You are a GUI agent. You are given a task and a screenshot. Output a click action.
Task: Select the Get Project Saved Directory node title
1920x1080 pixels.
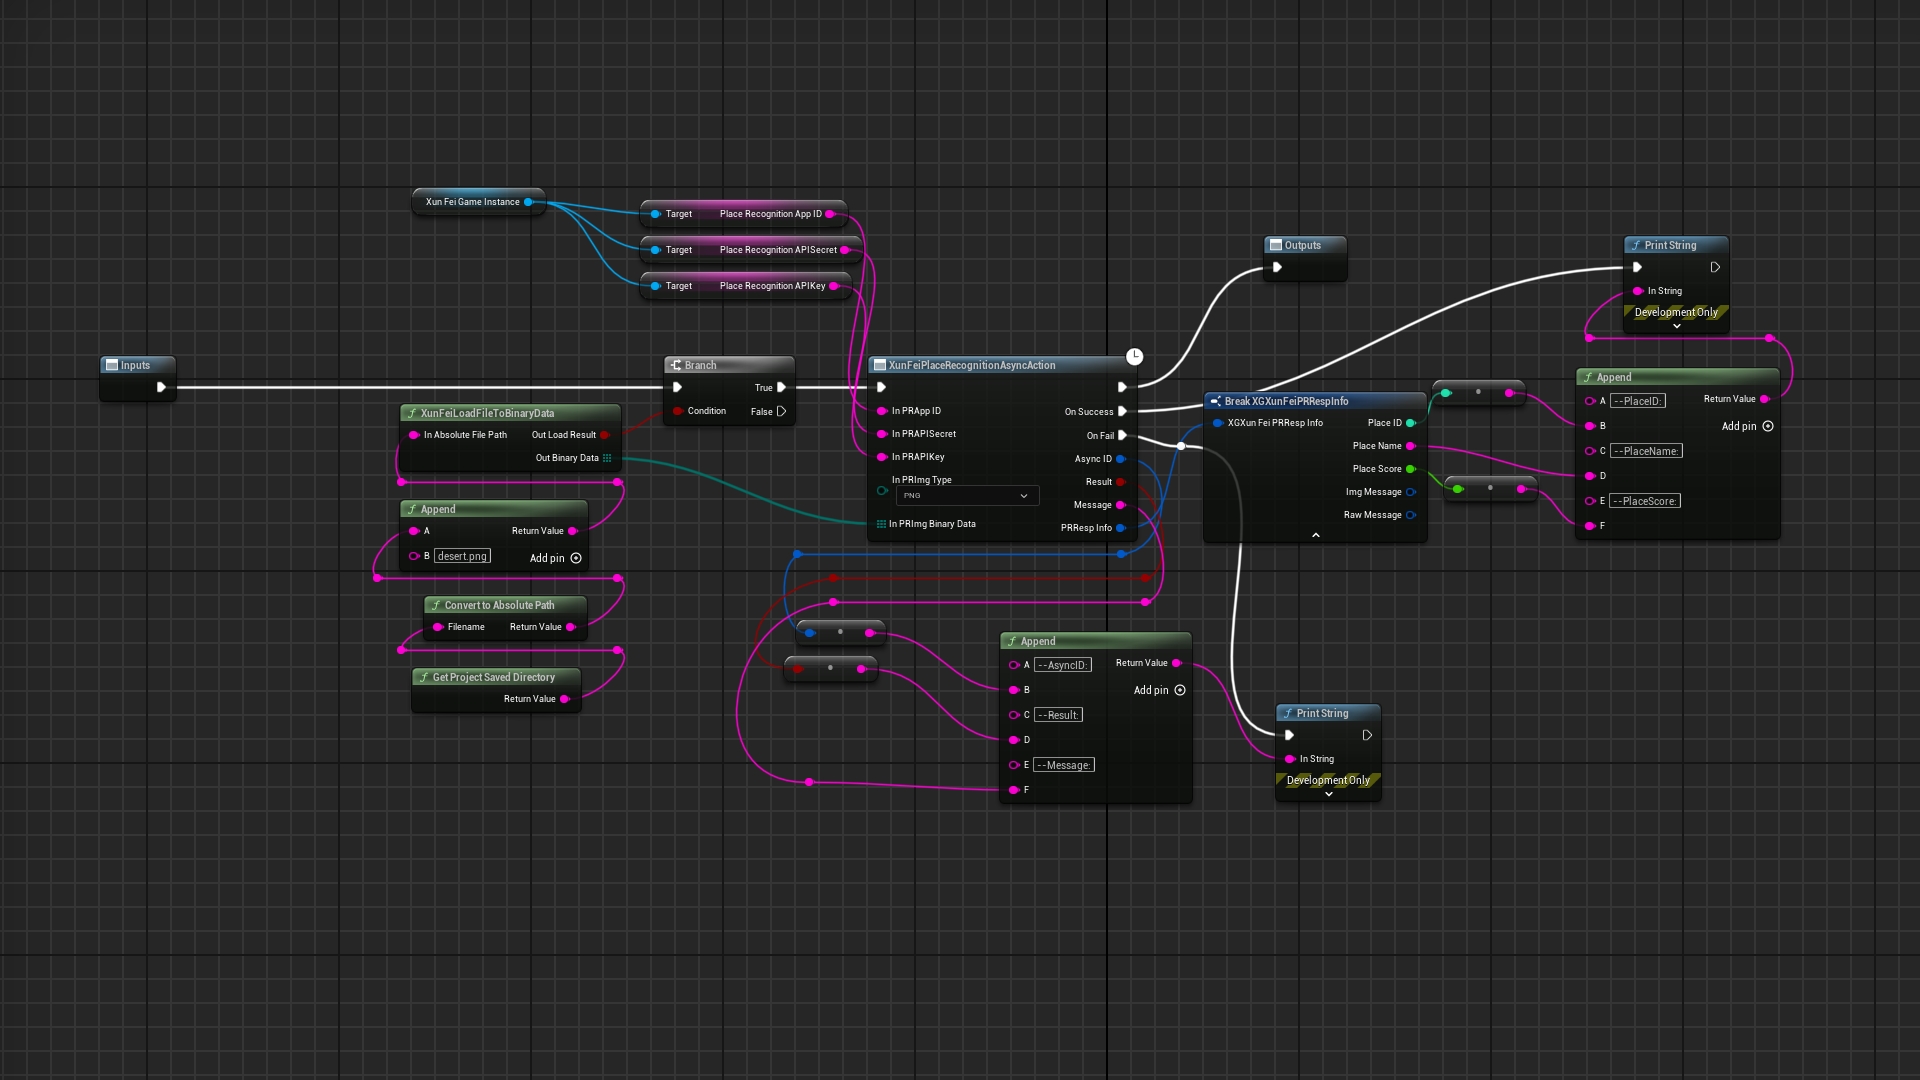[x=493, y=677]
